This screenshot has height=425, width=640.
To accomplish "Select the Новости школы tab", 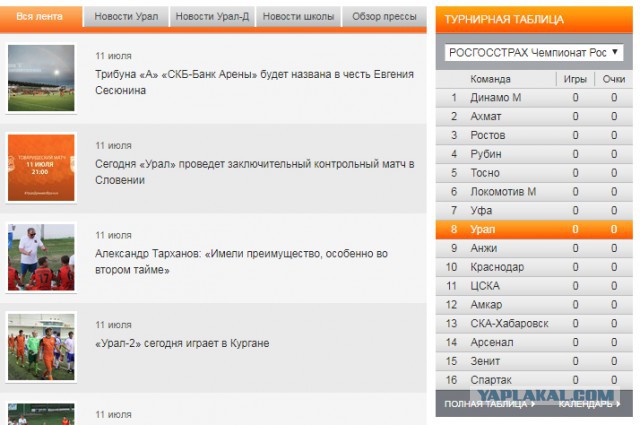I will 298,17.
